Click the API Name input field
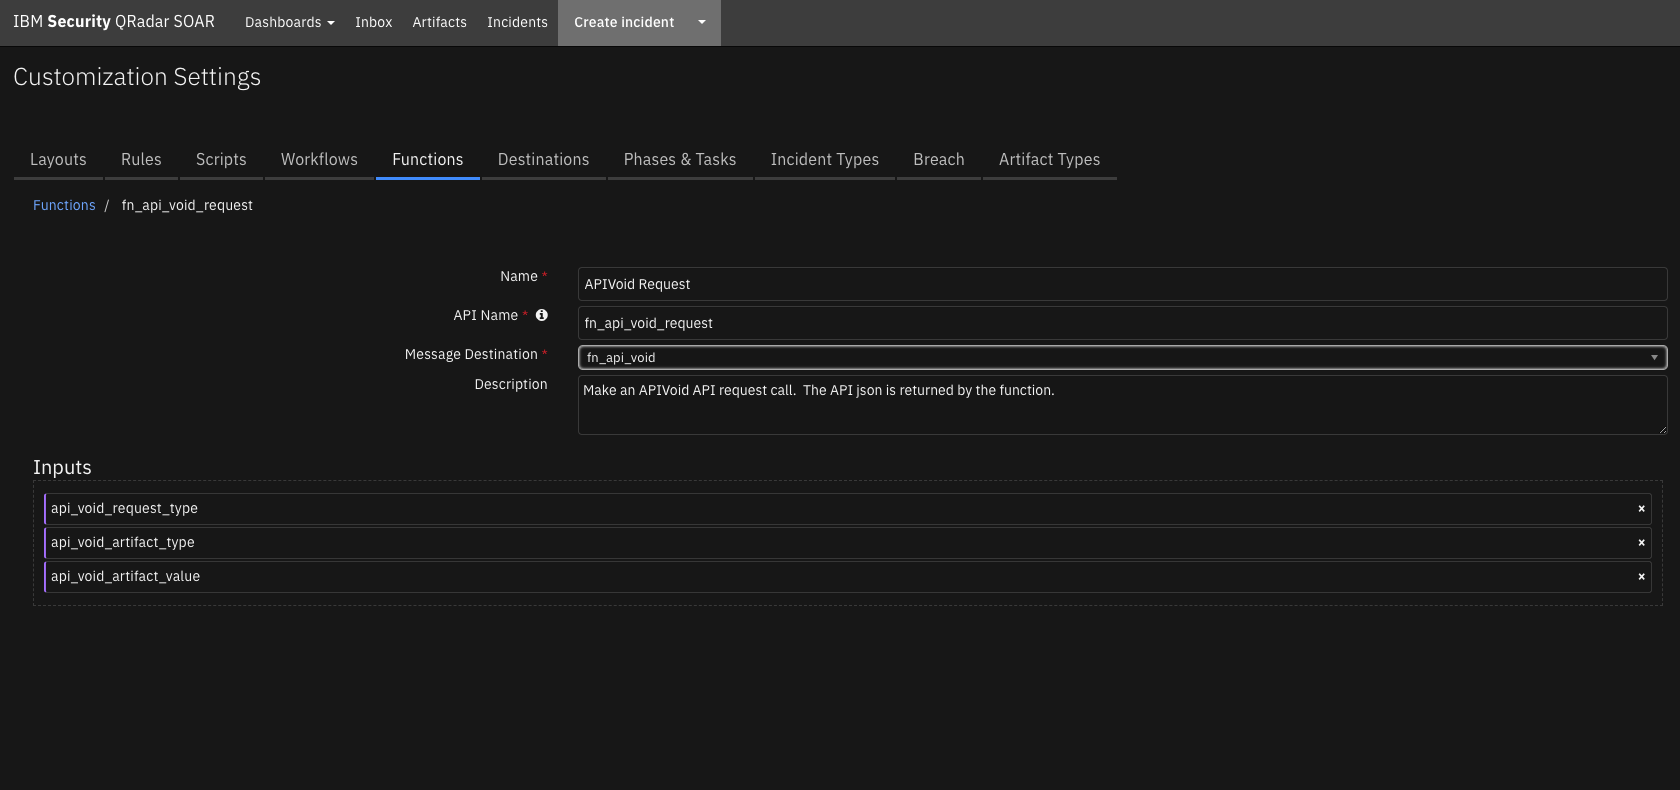The height and width of the screenshot is (790, 1680). pos(1122,323)
